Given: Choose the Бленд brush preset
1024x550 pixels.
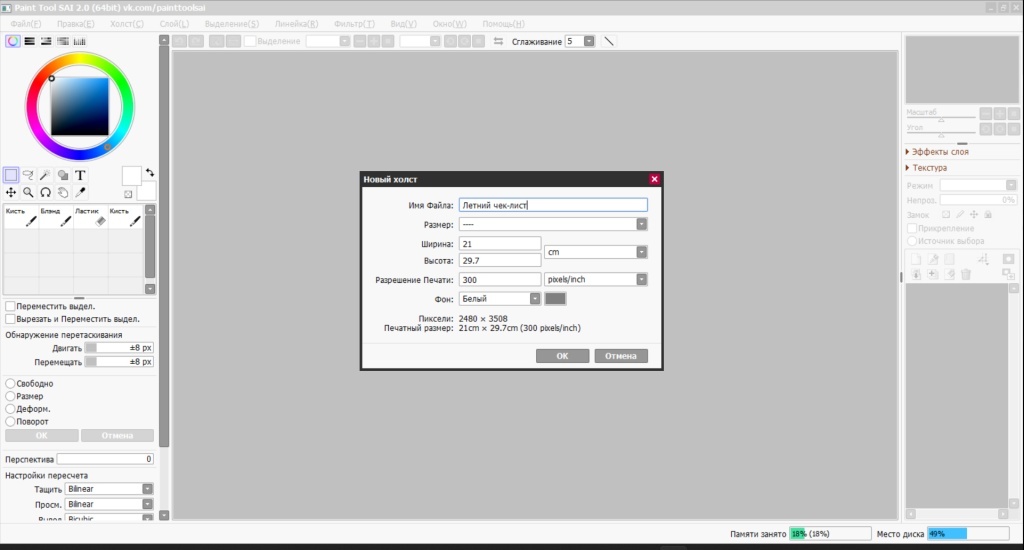Looking at the screenshot, I should 56,218.
